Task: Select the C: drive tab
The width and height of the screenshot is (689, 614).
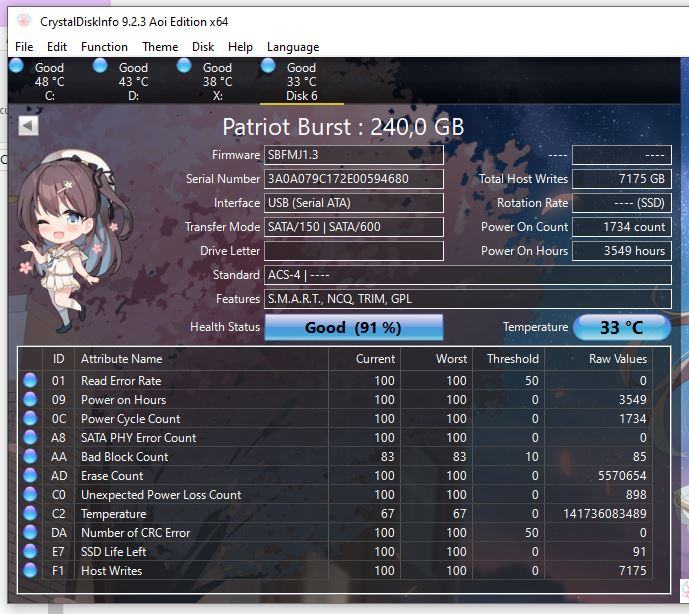Action: [x=49, y=81]
